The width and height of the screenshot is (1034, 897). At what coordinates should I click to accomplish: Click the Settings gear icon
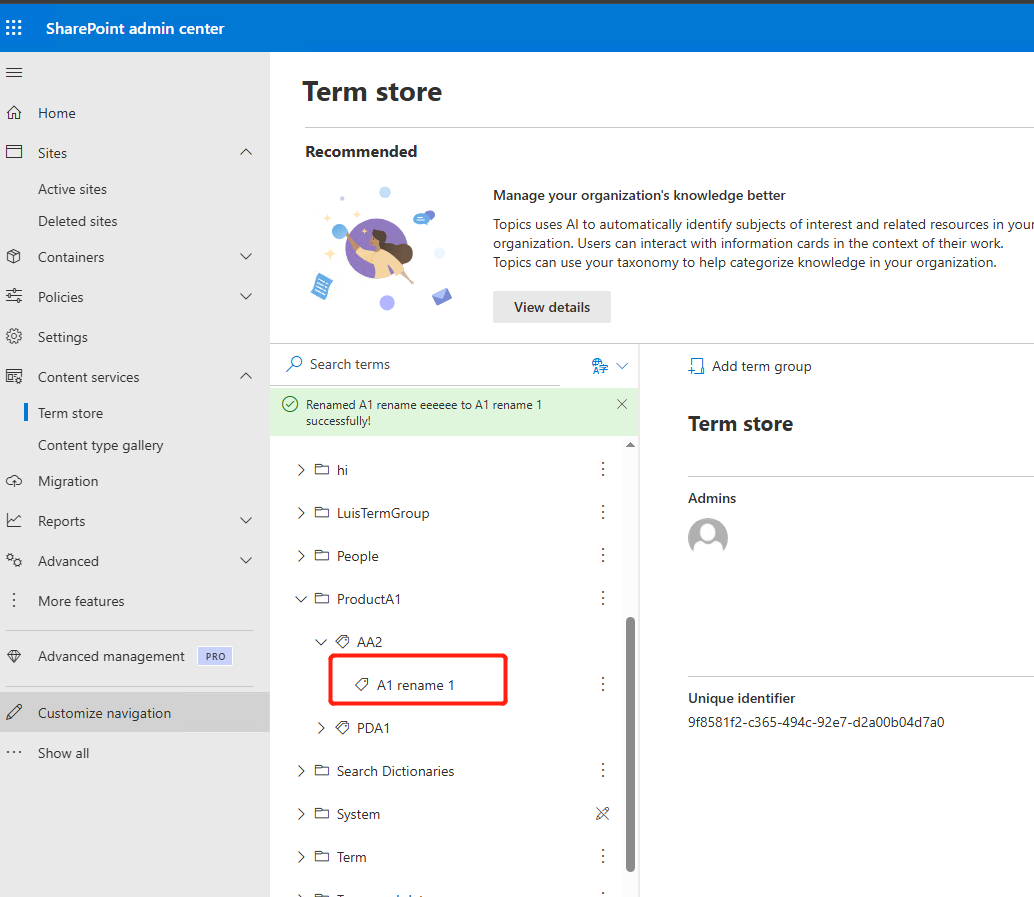coord(14,336)
